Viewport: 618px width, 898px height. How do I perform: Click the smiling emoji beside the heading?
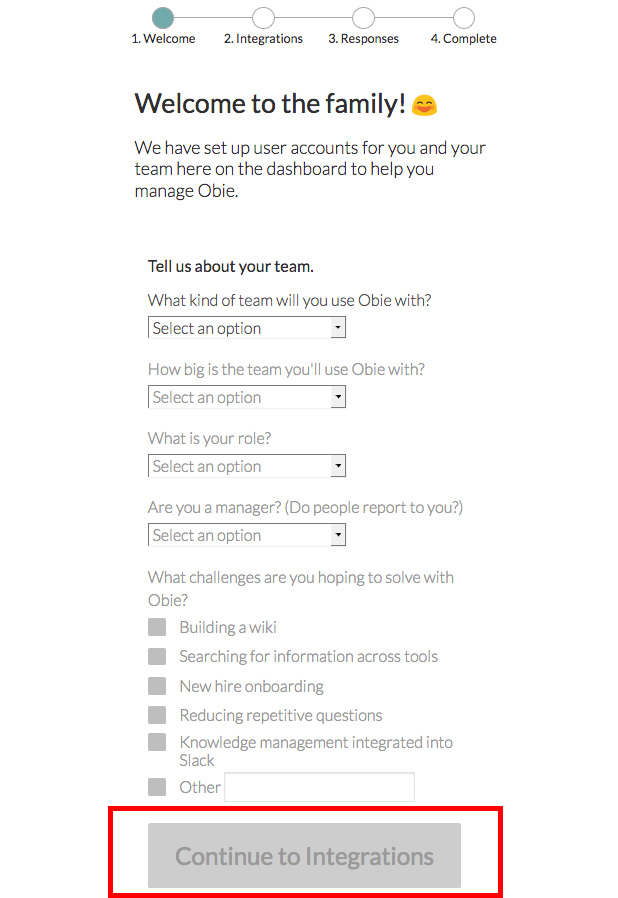[425, 104]
